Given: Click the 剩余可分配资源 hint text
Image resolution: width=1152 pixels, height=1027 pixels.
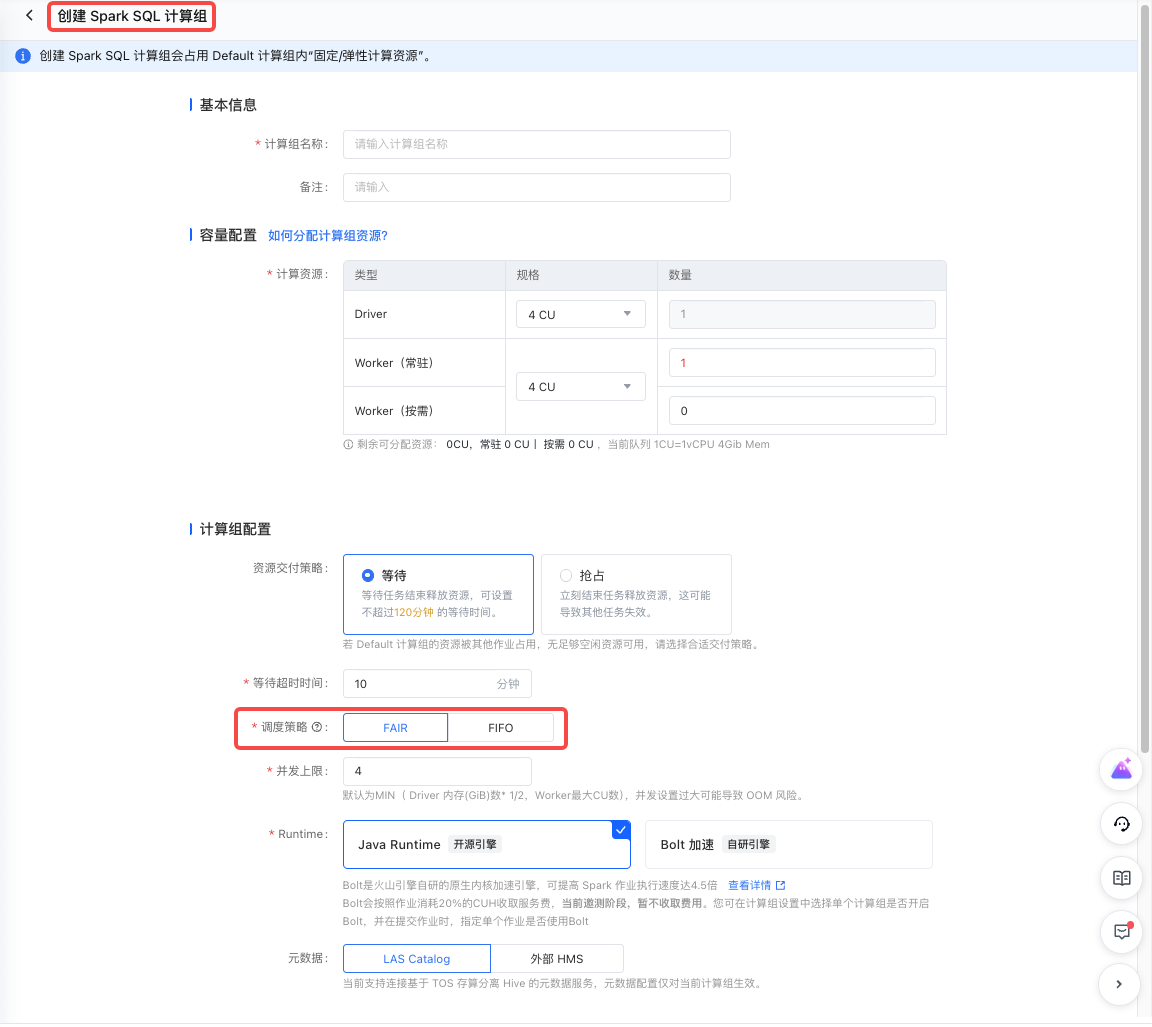Looking at the screenshot, I should point(556,444).
